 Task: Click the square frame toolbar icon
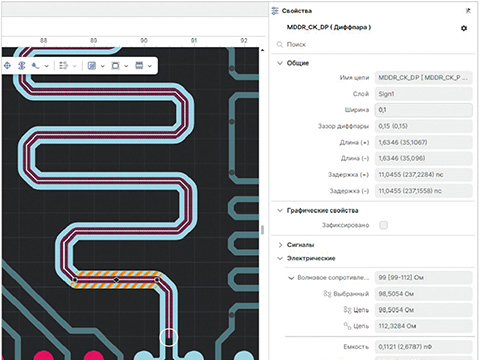115,66
